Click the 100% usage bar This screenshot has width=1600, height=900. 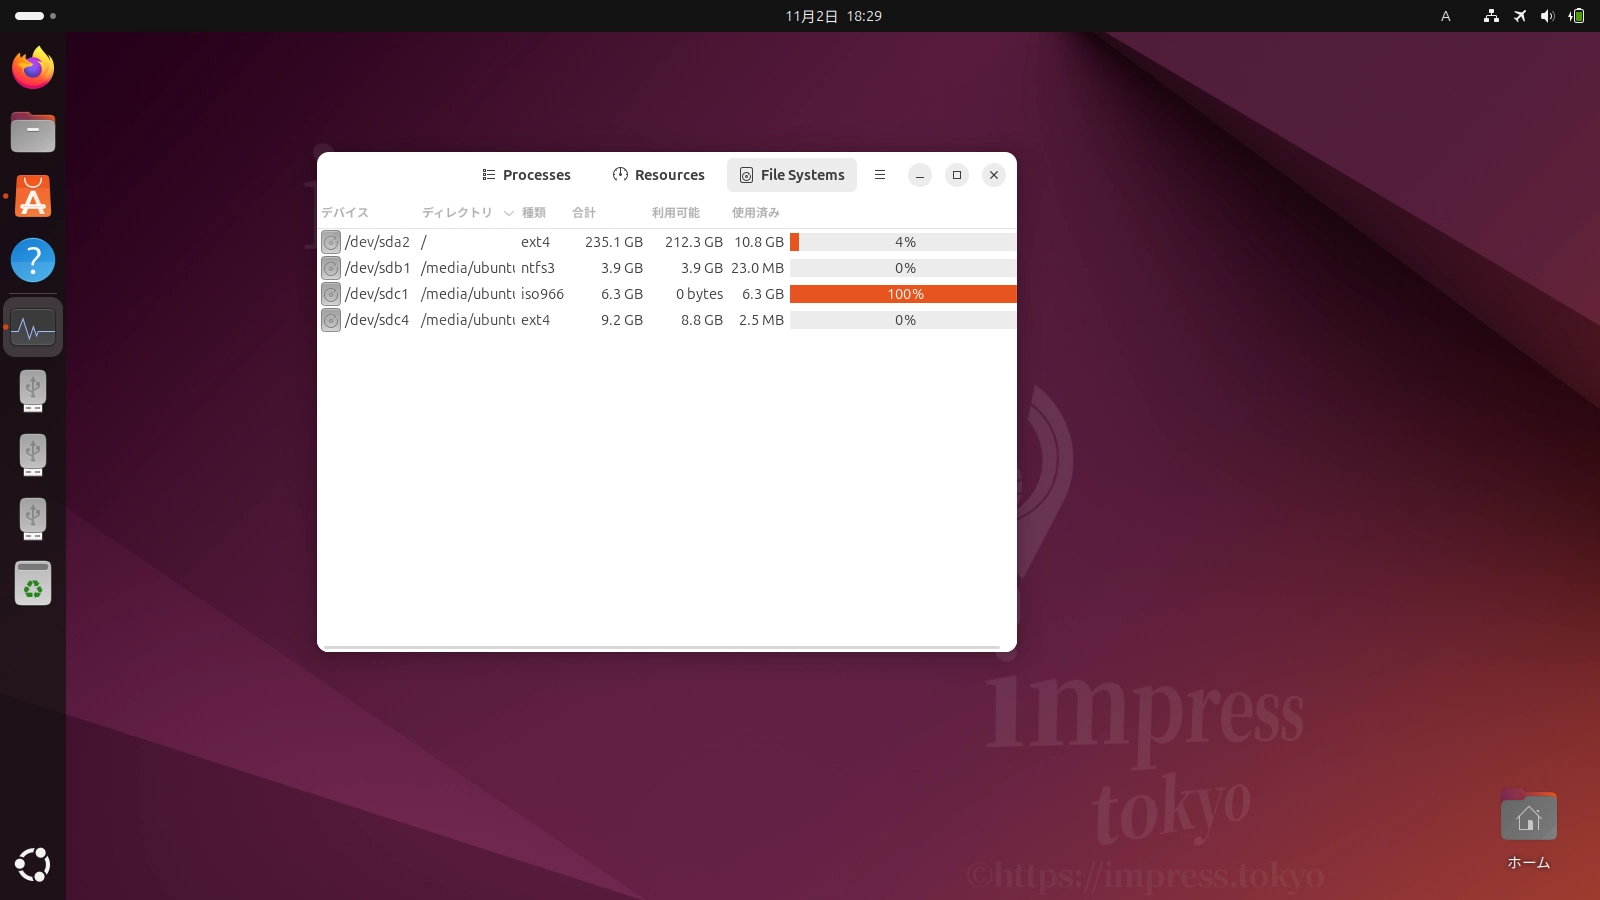pos(903,294)
